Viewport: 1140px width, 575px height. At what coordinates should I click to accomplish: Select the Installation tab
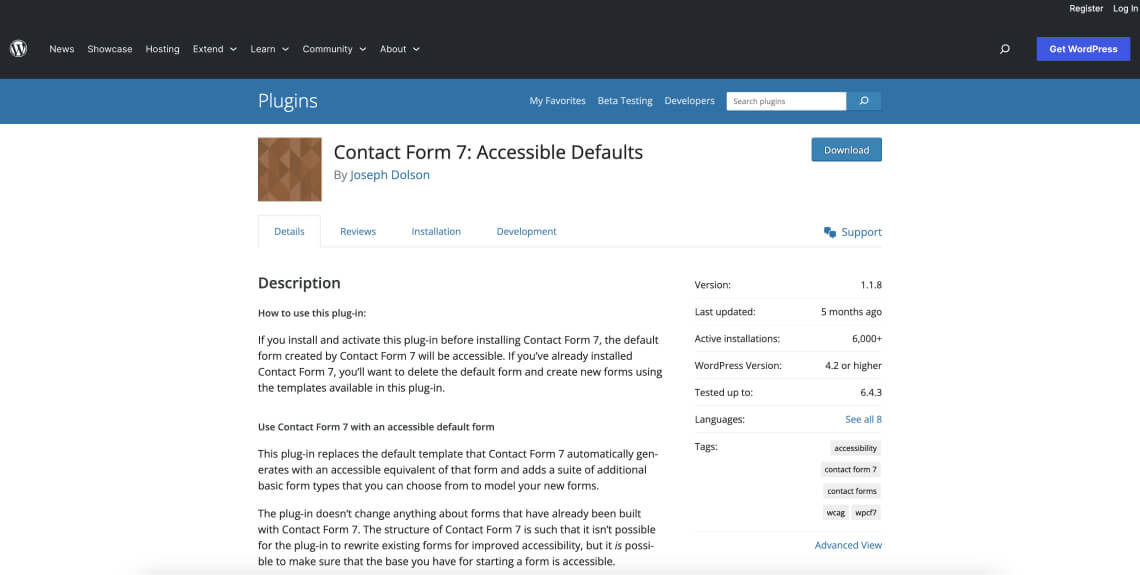436,231
